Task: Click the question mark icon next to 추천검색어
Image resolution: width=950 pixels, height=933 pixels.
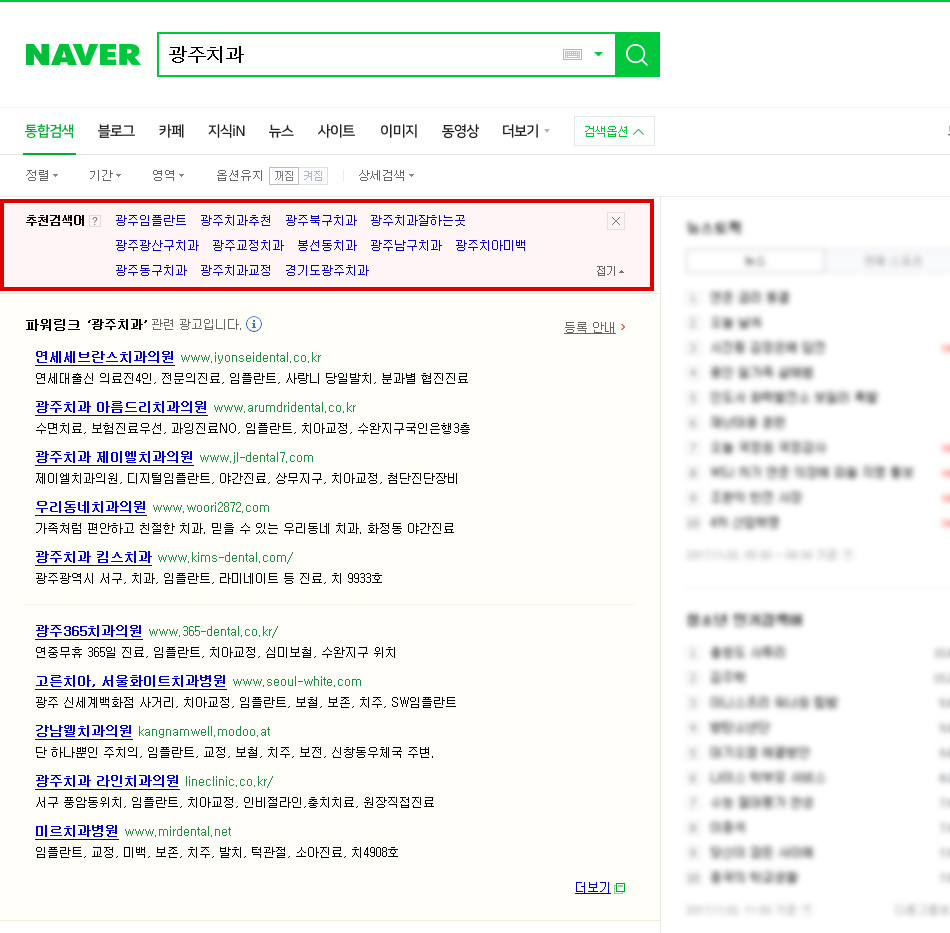Action: coord(93,220)
